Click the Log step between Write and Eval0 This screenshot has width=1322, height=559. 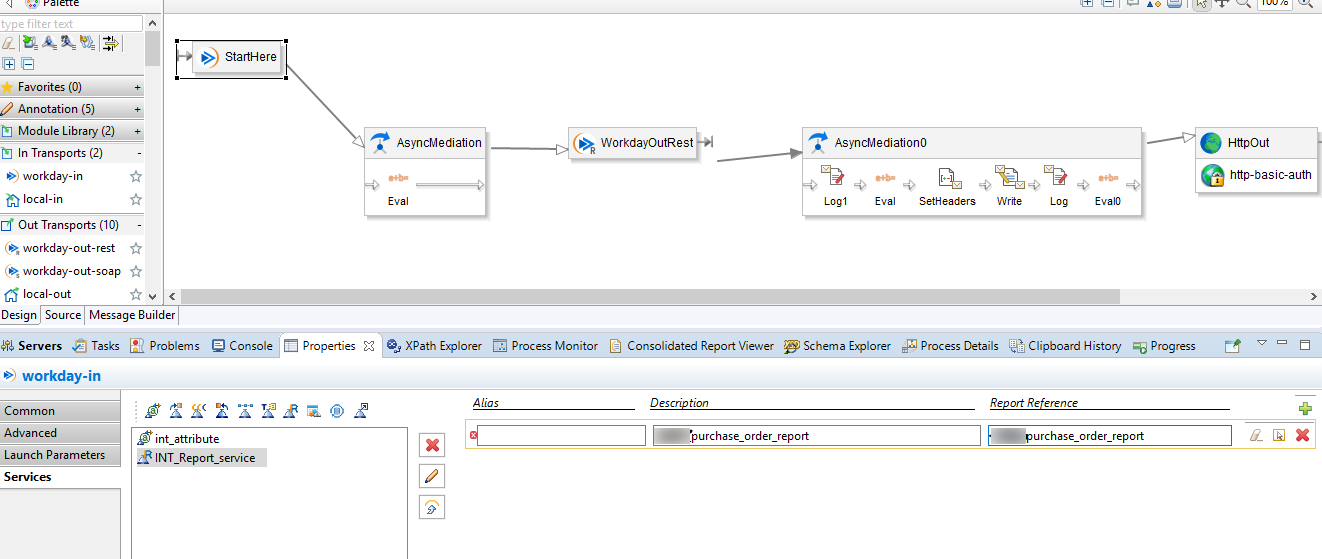click(1058, 187)
